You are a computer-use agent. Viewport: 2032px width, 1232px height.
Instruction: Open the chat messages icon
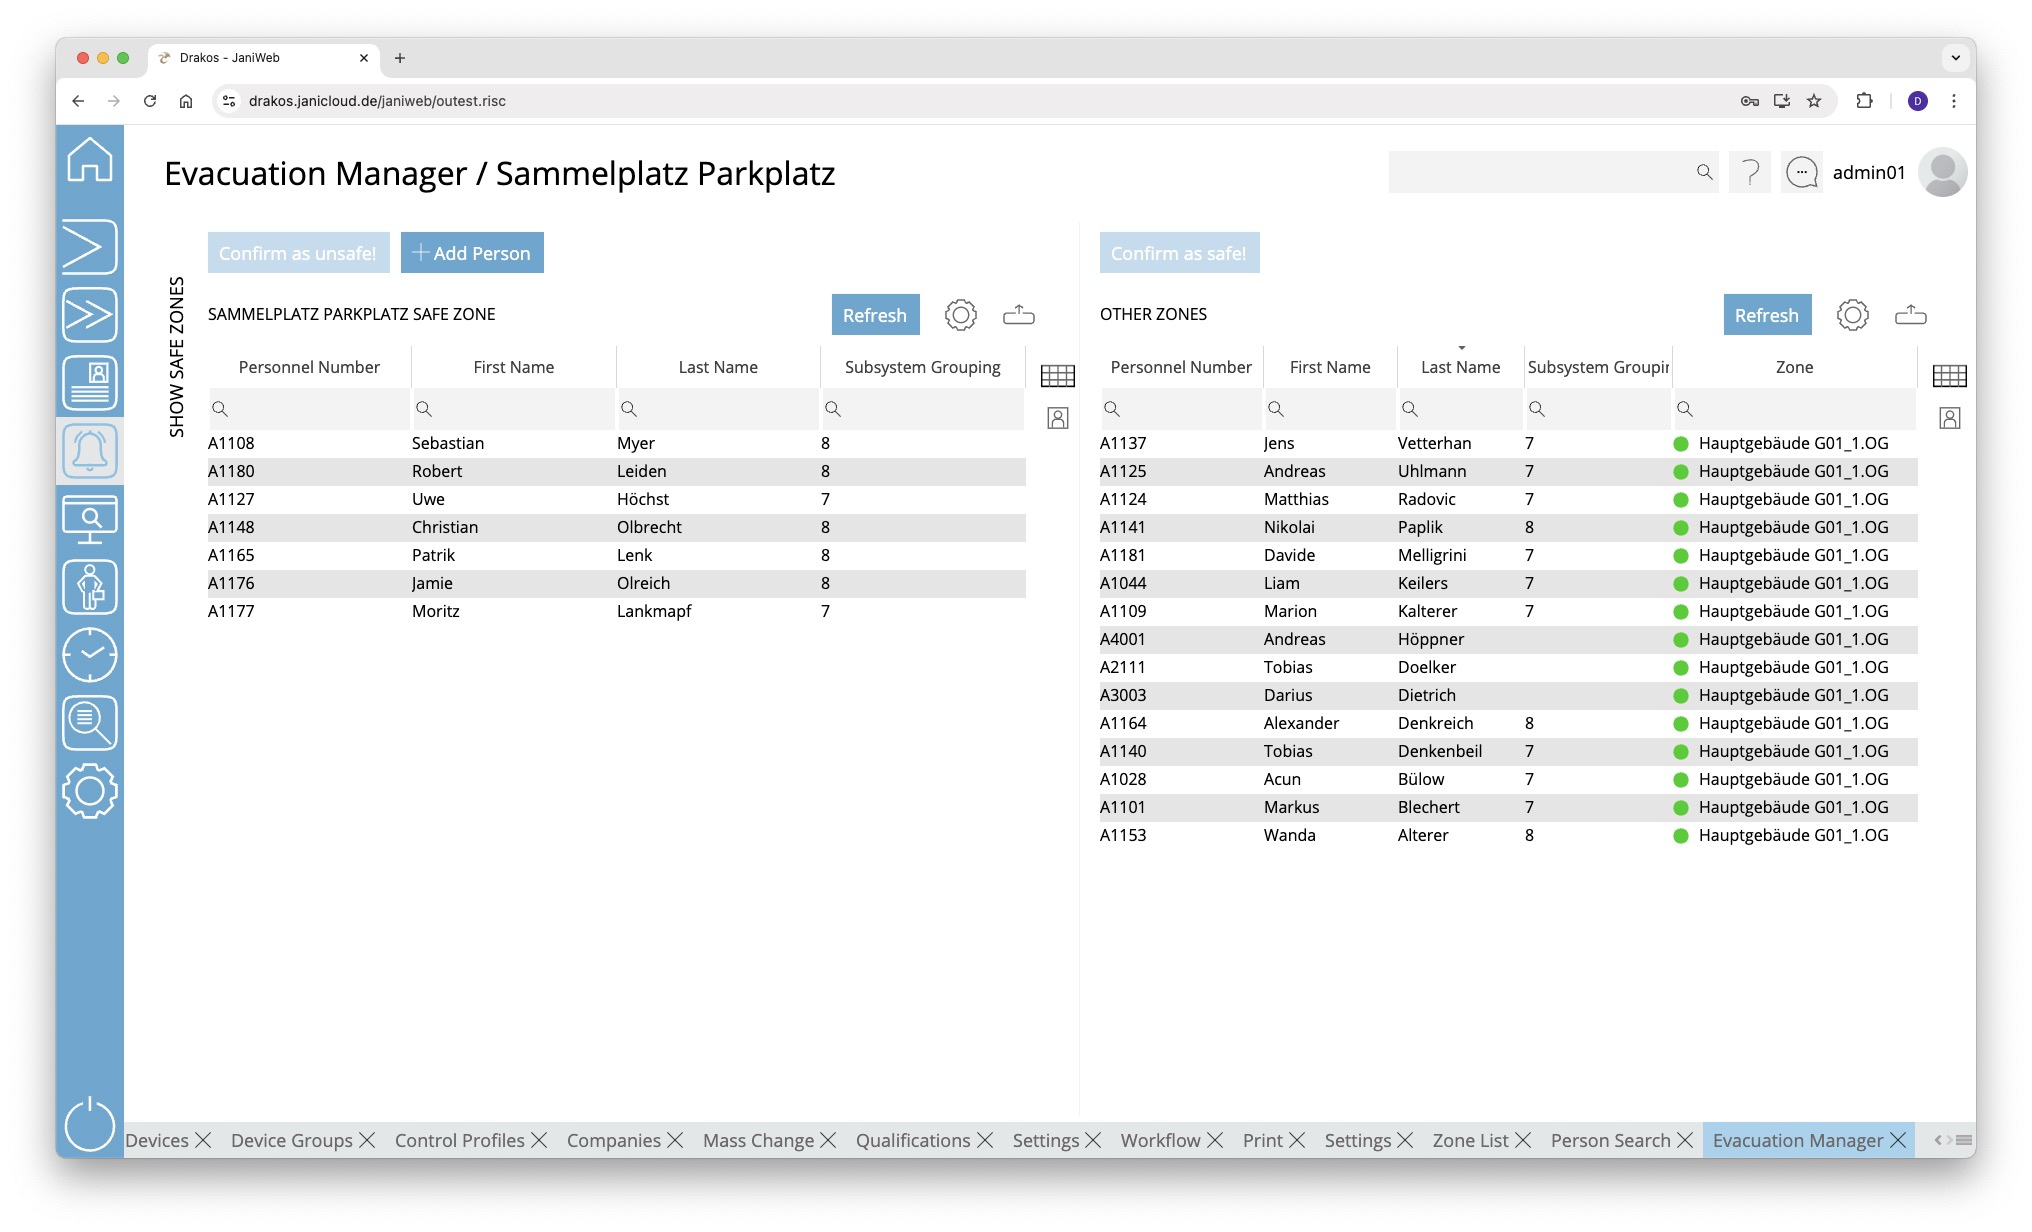tap(1802, 173)
